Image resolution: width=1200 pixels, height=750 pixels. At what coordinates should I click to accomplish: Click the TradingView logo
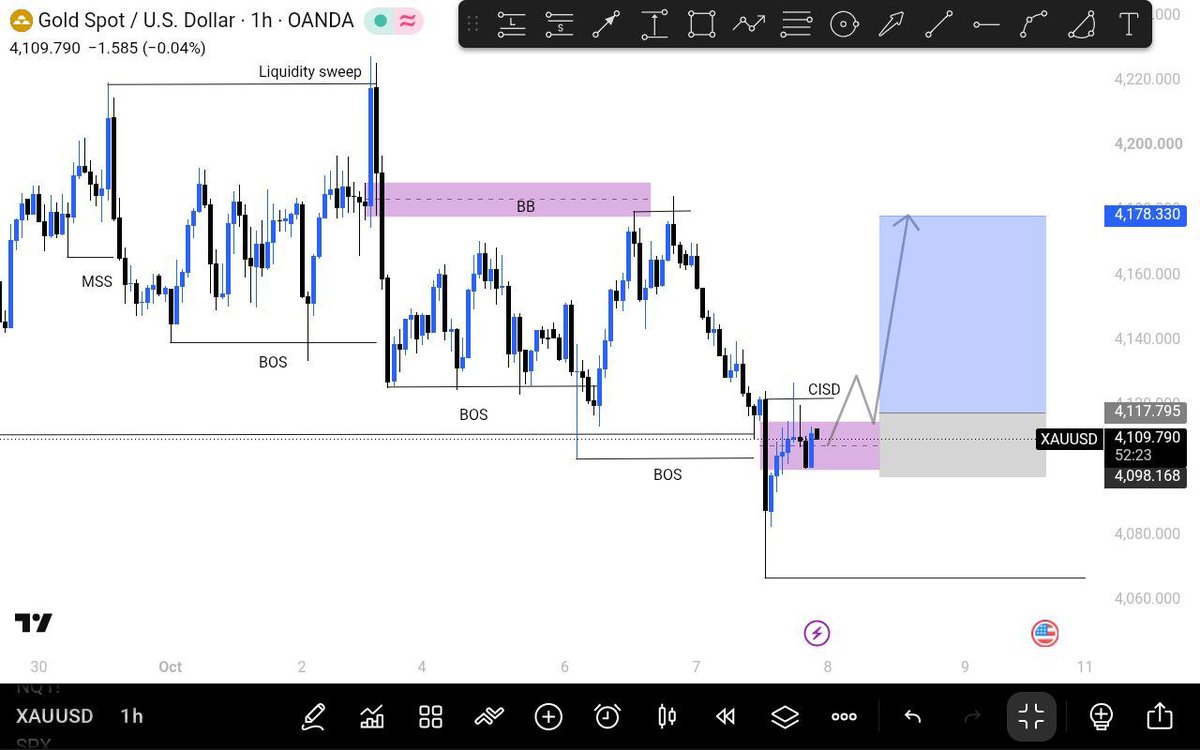34,623
